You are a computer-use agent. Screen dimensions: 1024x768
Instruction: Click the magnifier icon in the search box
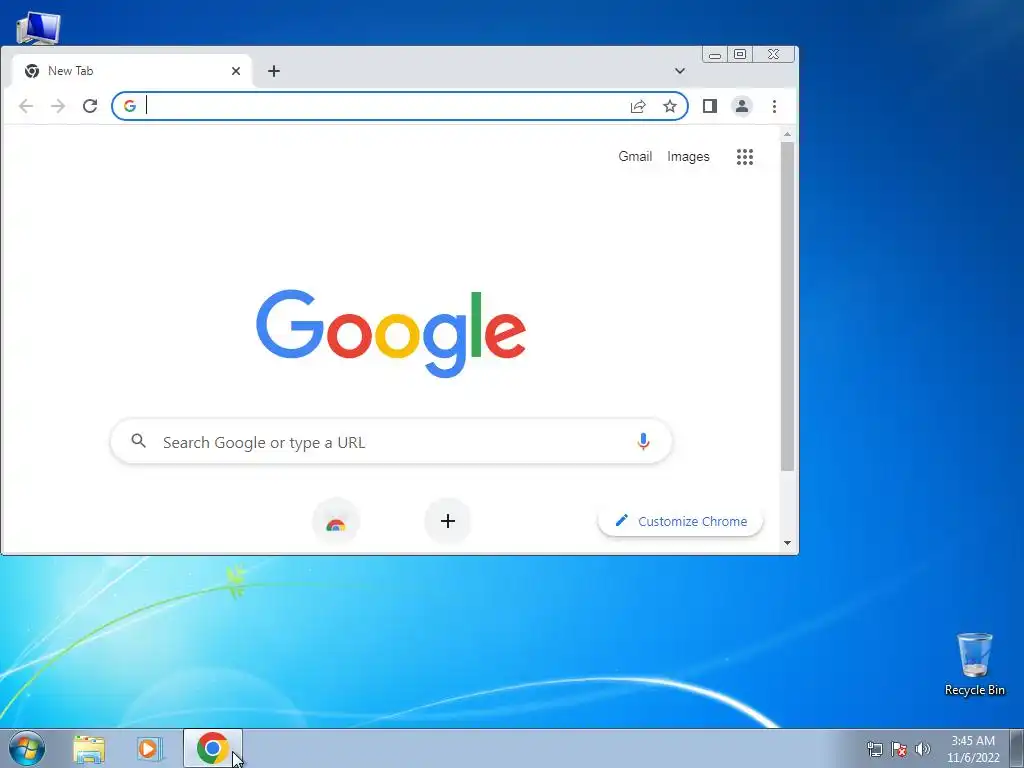tap(138, 441)
